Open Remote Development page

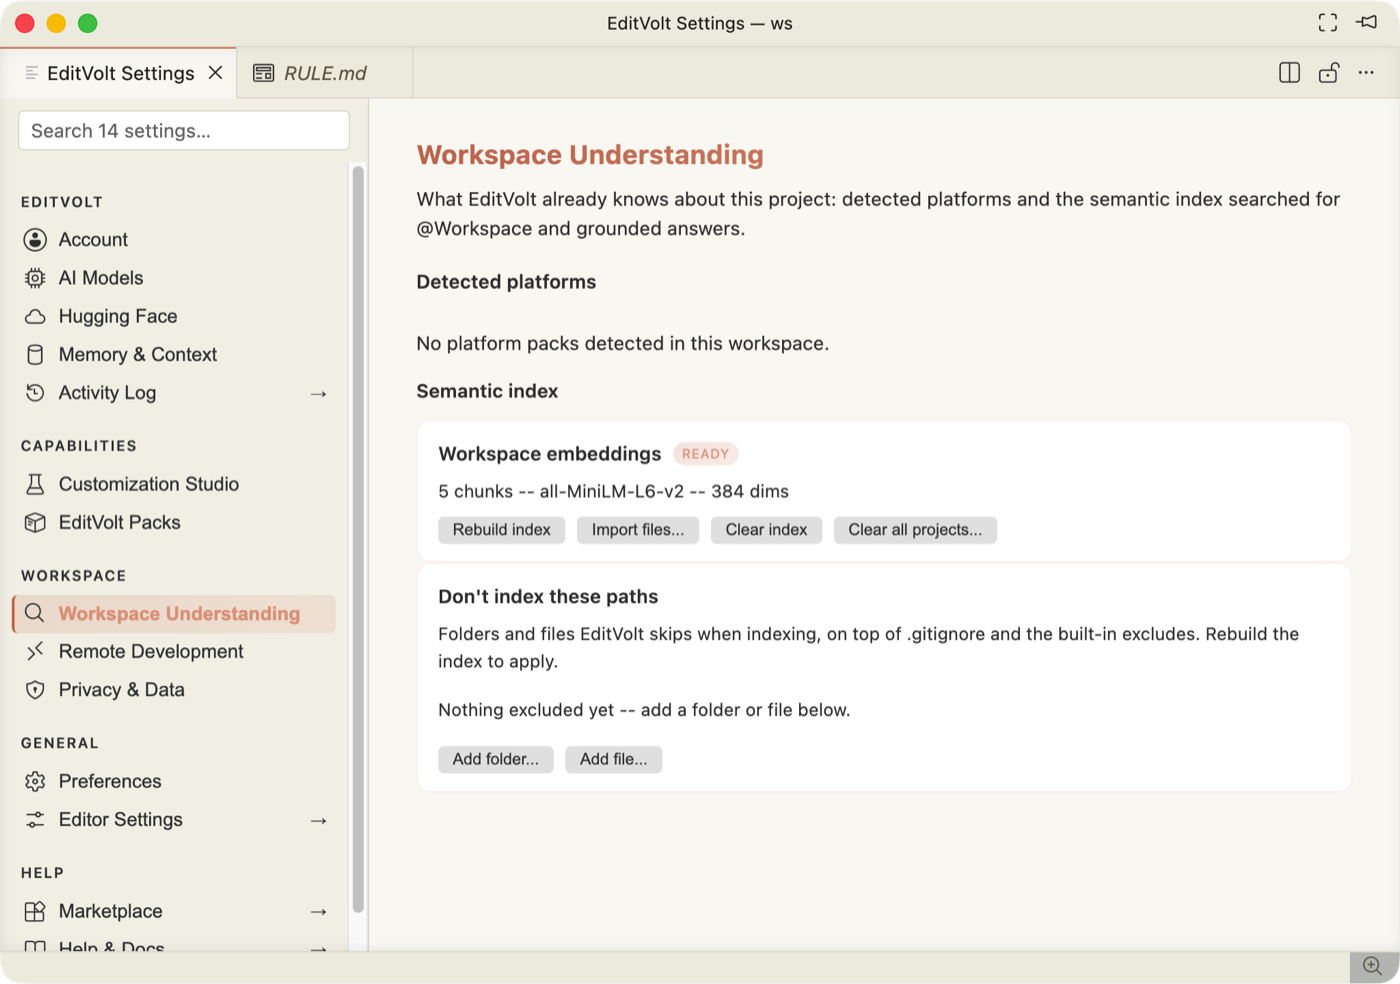pyautogui.click(x=174, y=651)
